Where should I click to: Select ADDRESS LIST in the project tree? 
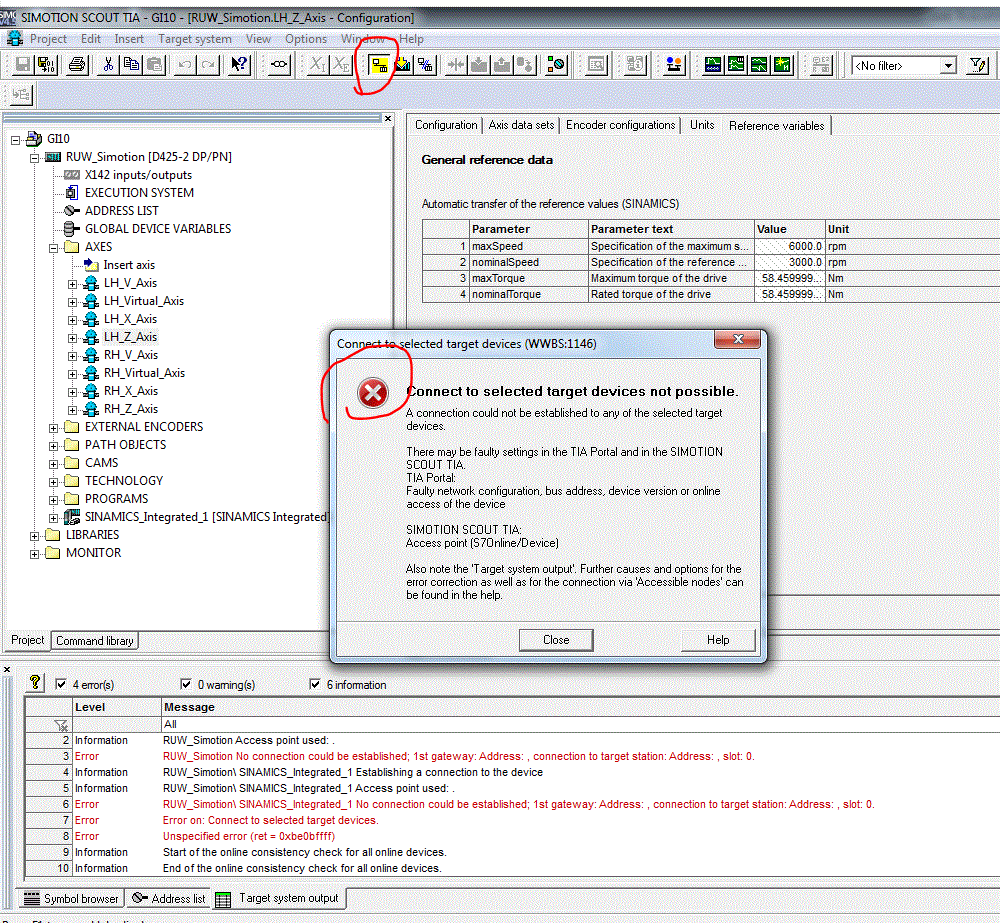(x=121, y=211)
